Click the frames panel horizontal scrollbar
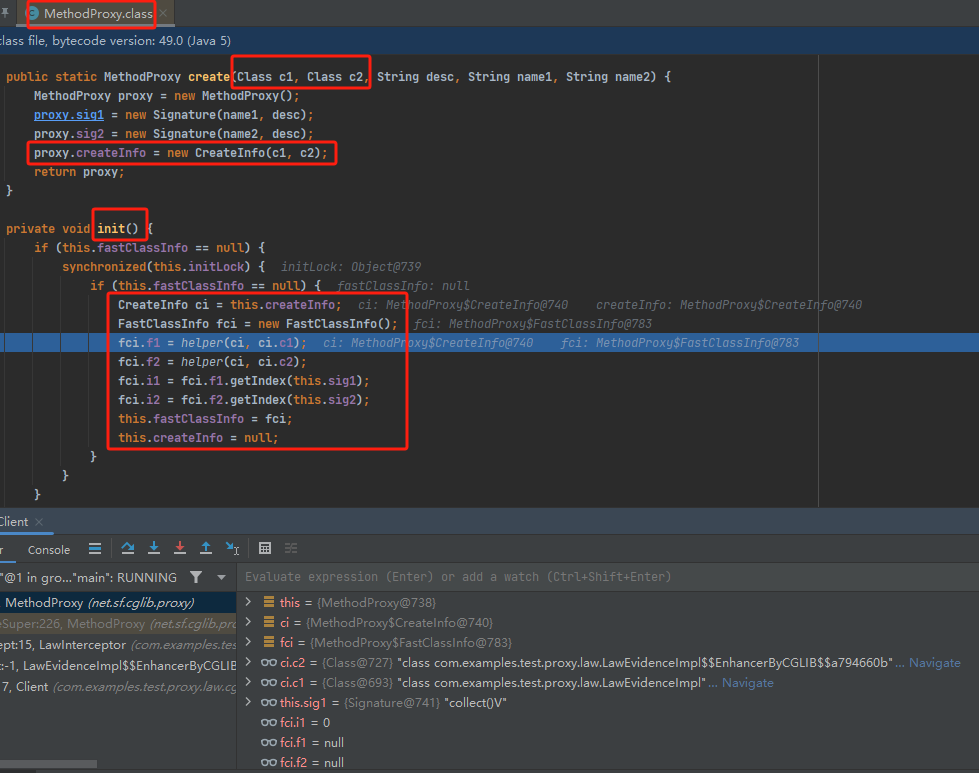 (x=49, y=764)
